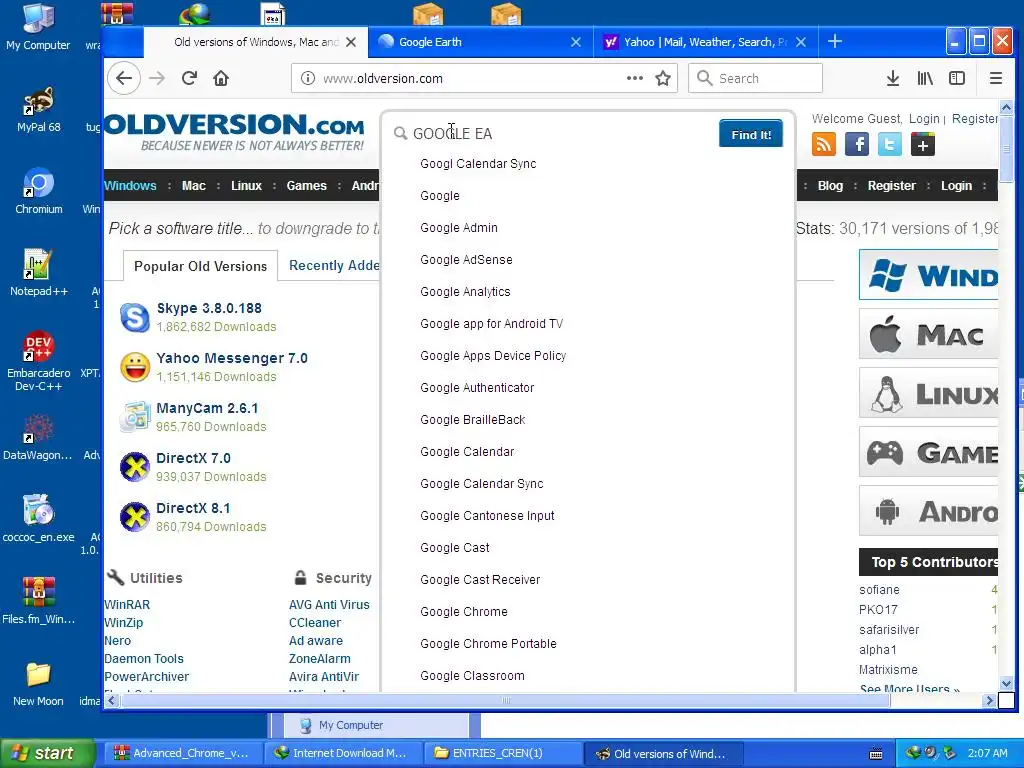Click the browser Search box
1024x768 pixels.
[755, 78]
